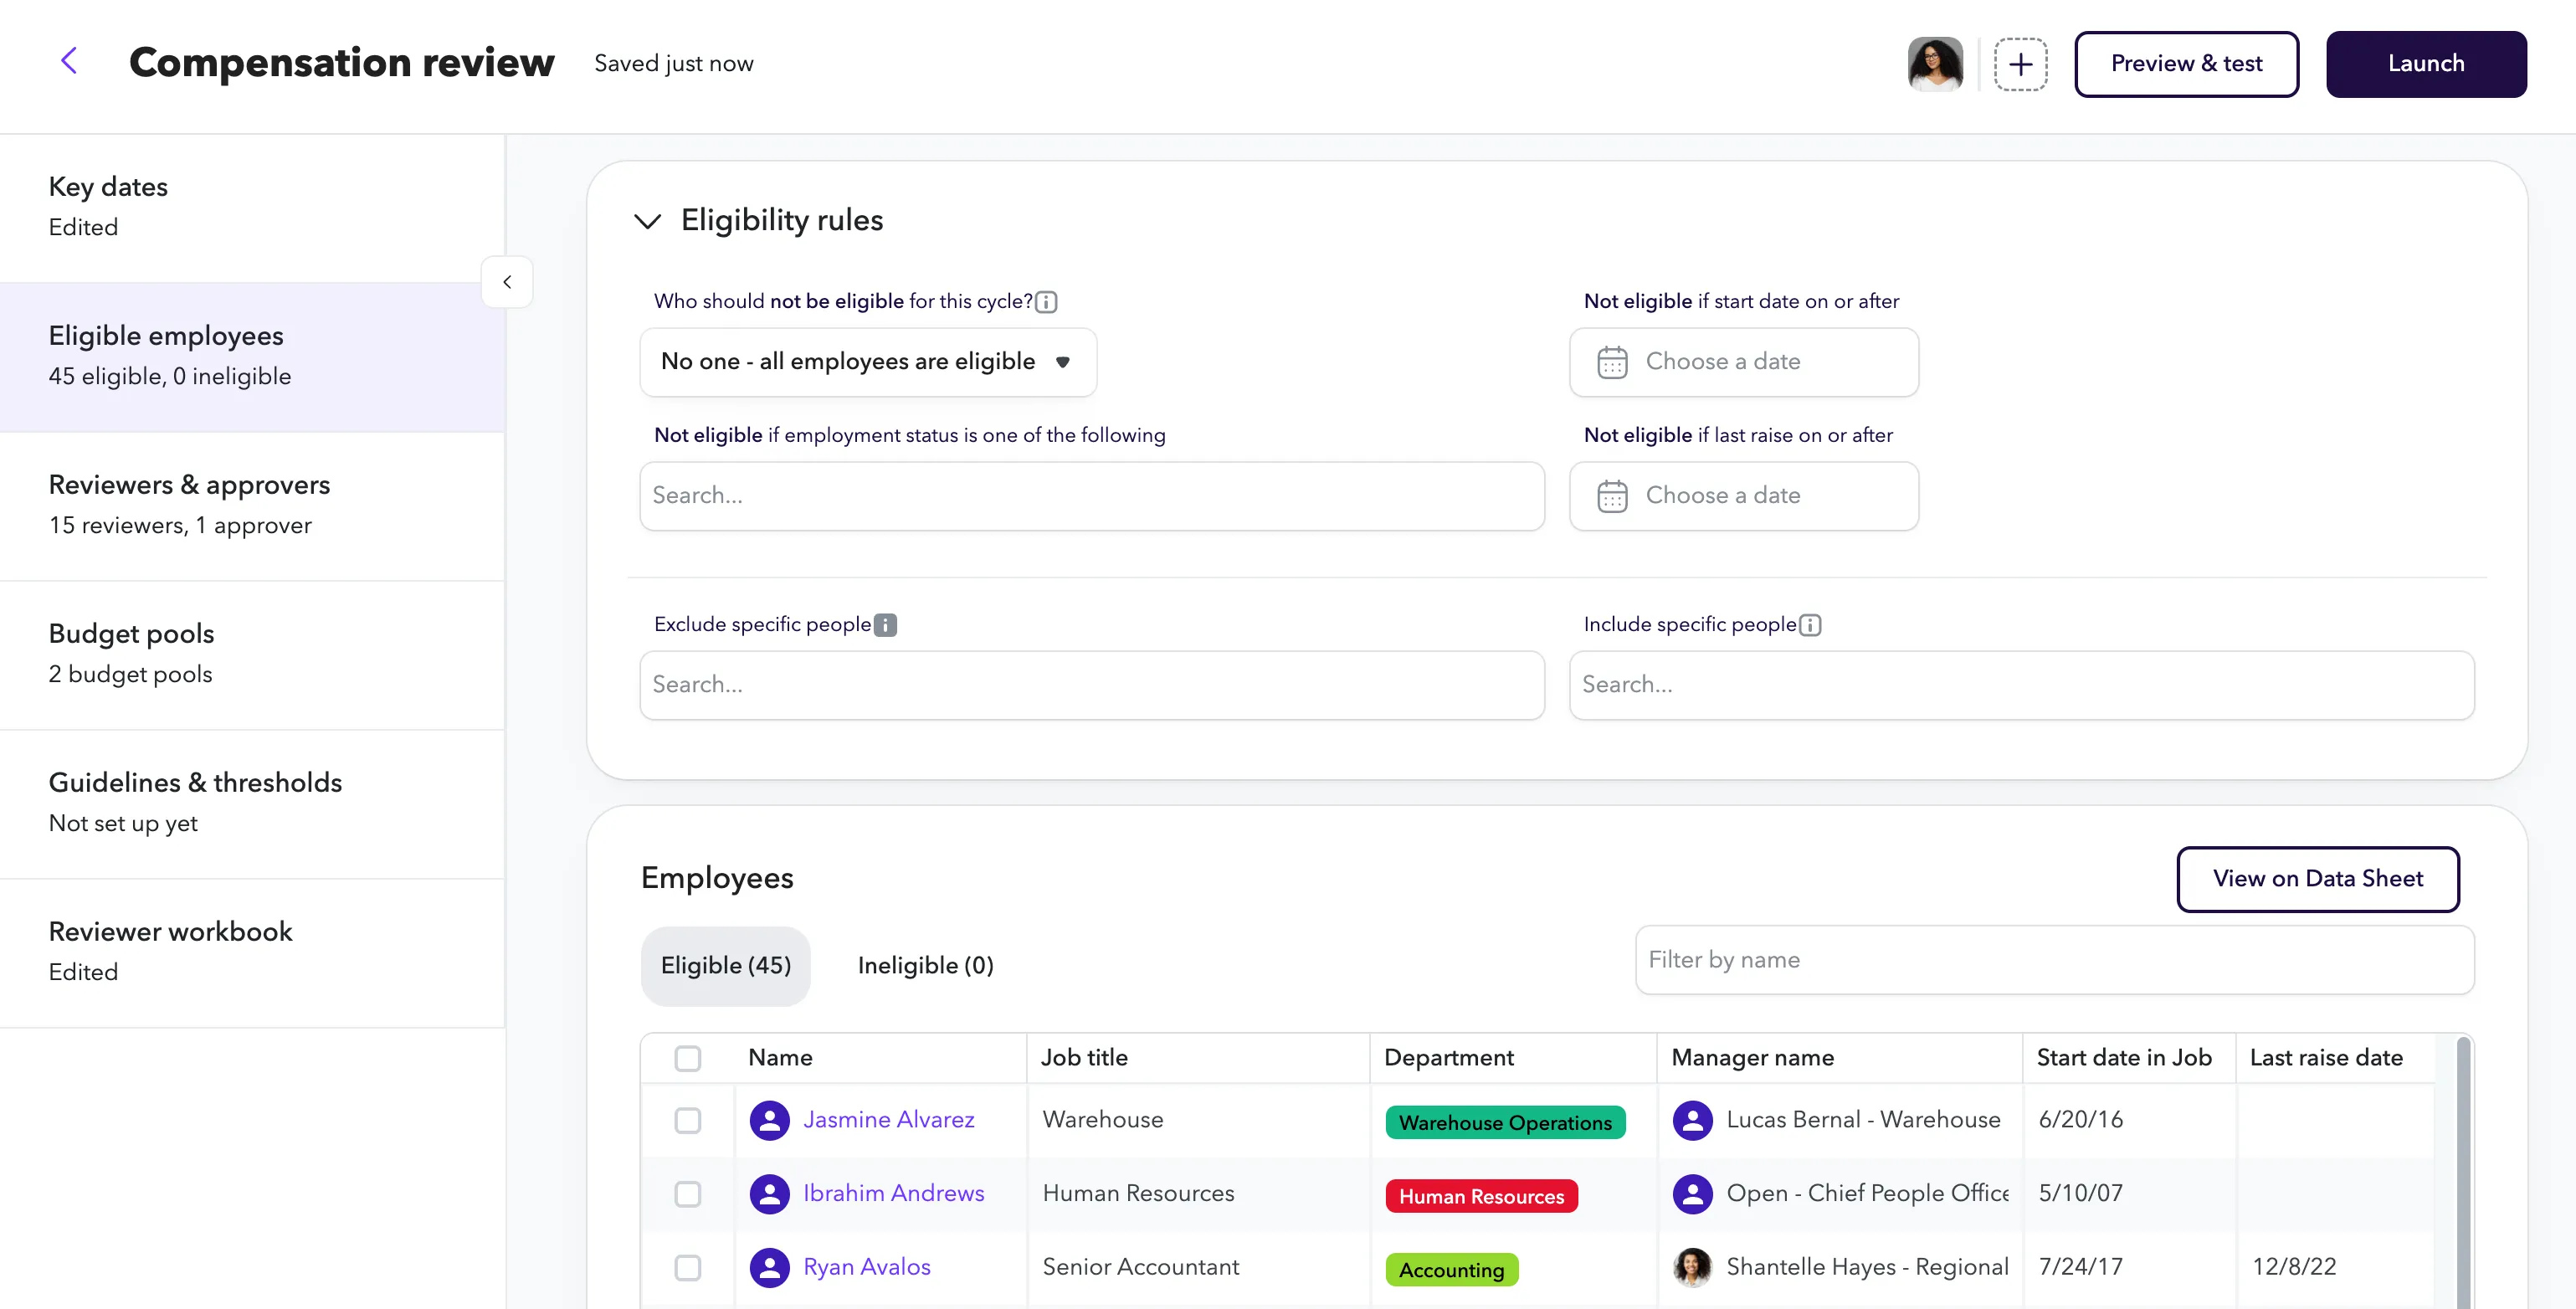Show info for Exclude specific people
2576x1309 pixels.
tap(885, 625)
